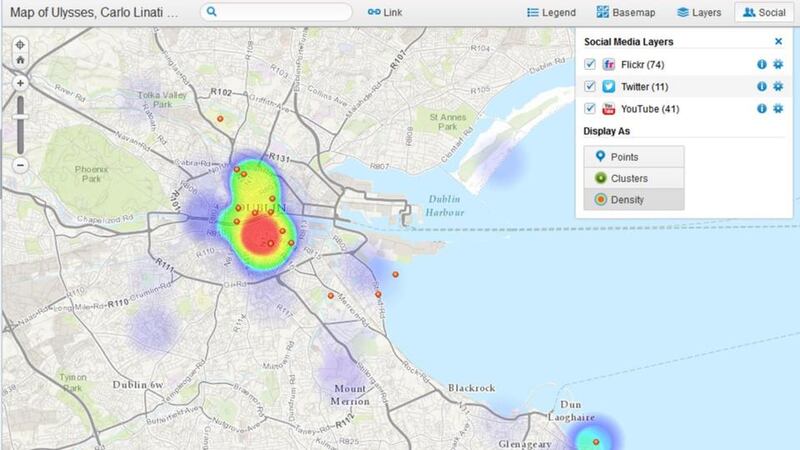Open Flickr layer info icon

coord(762,65)
